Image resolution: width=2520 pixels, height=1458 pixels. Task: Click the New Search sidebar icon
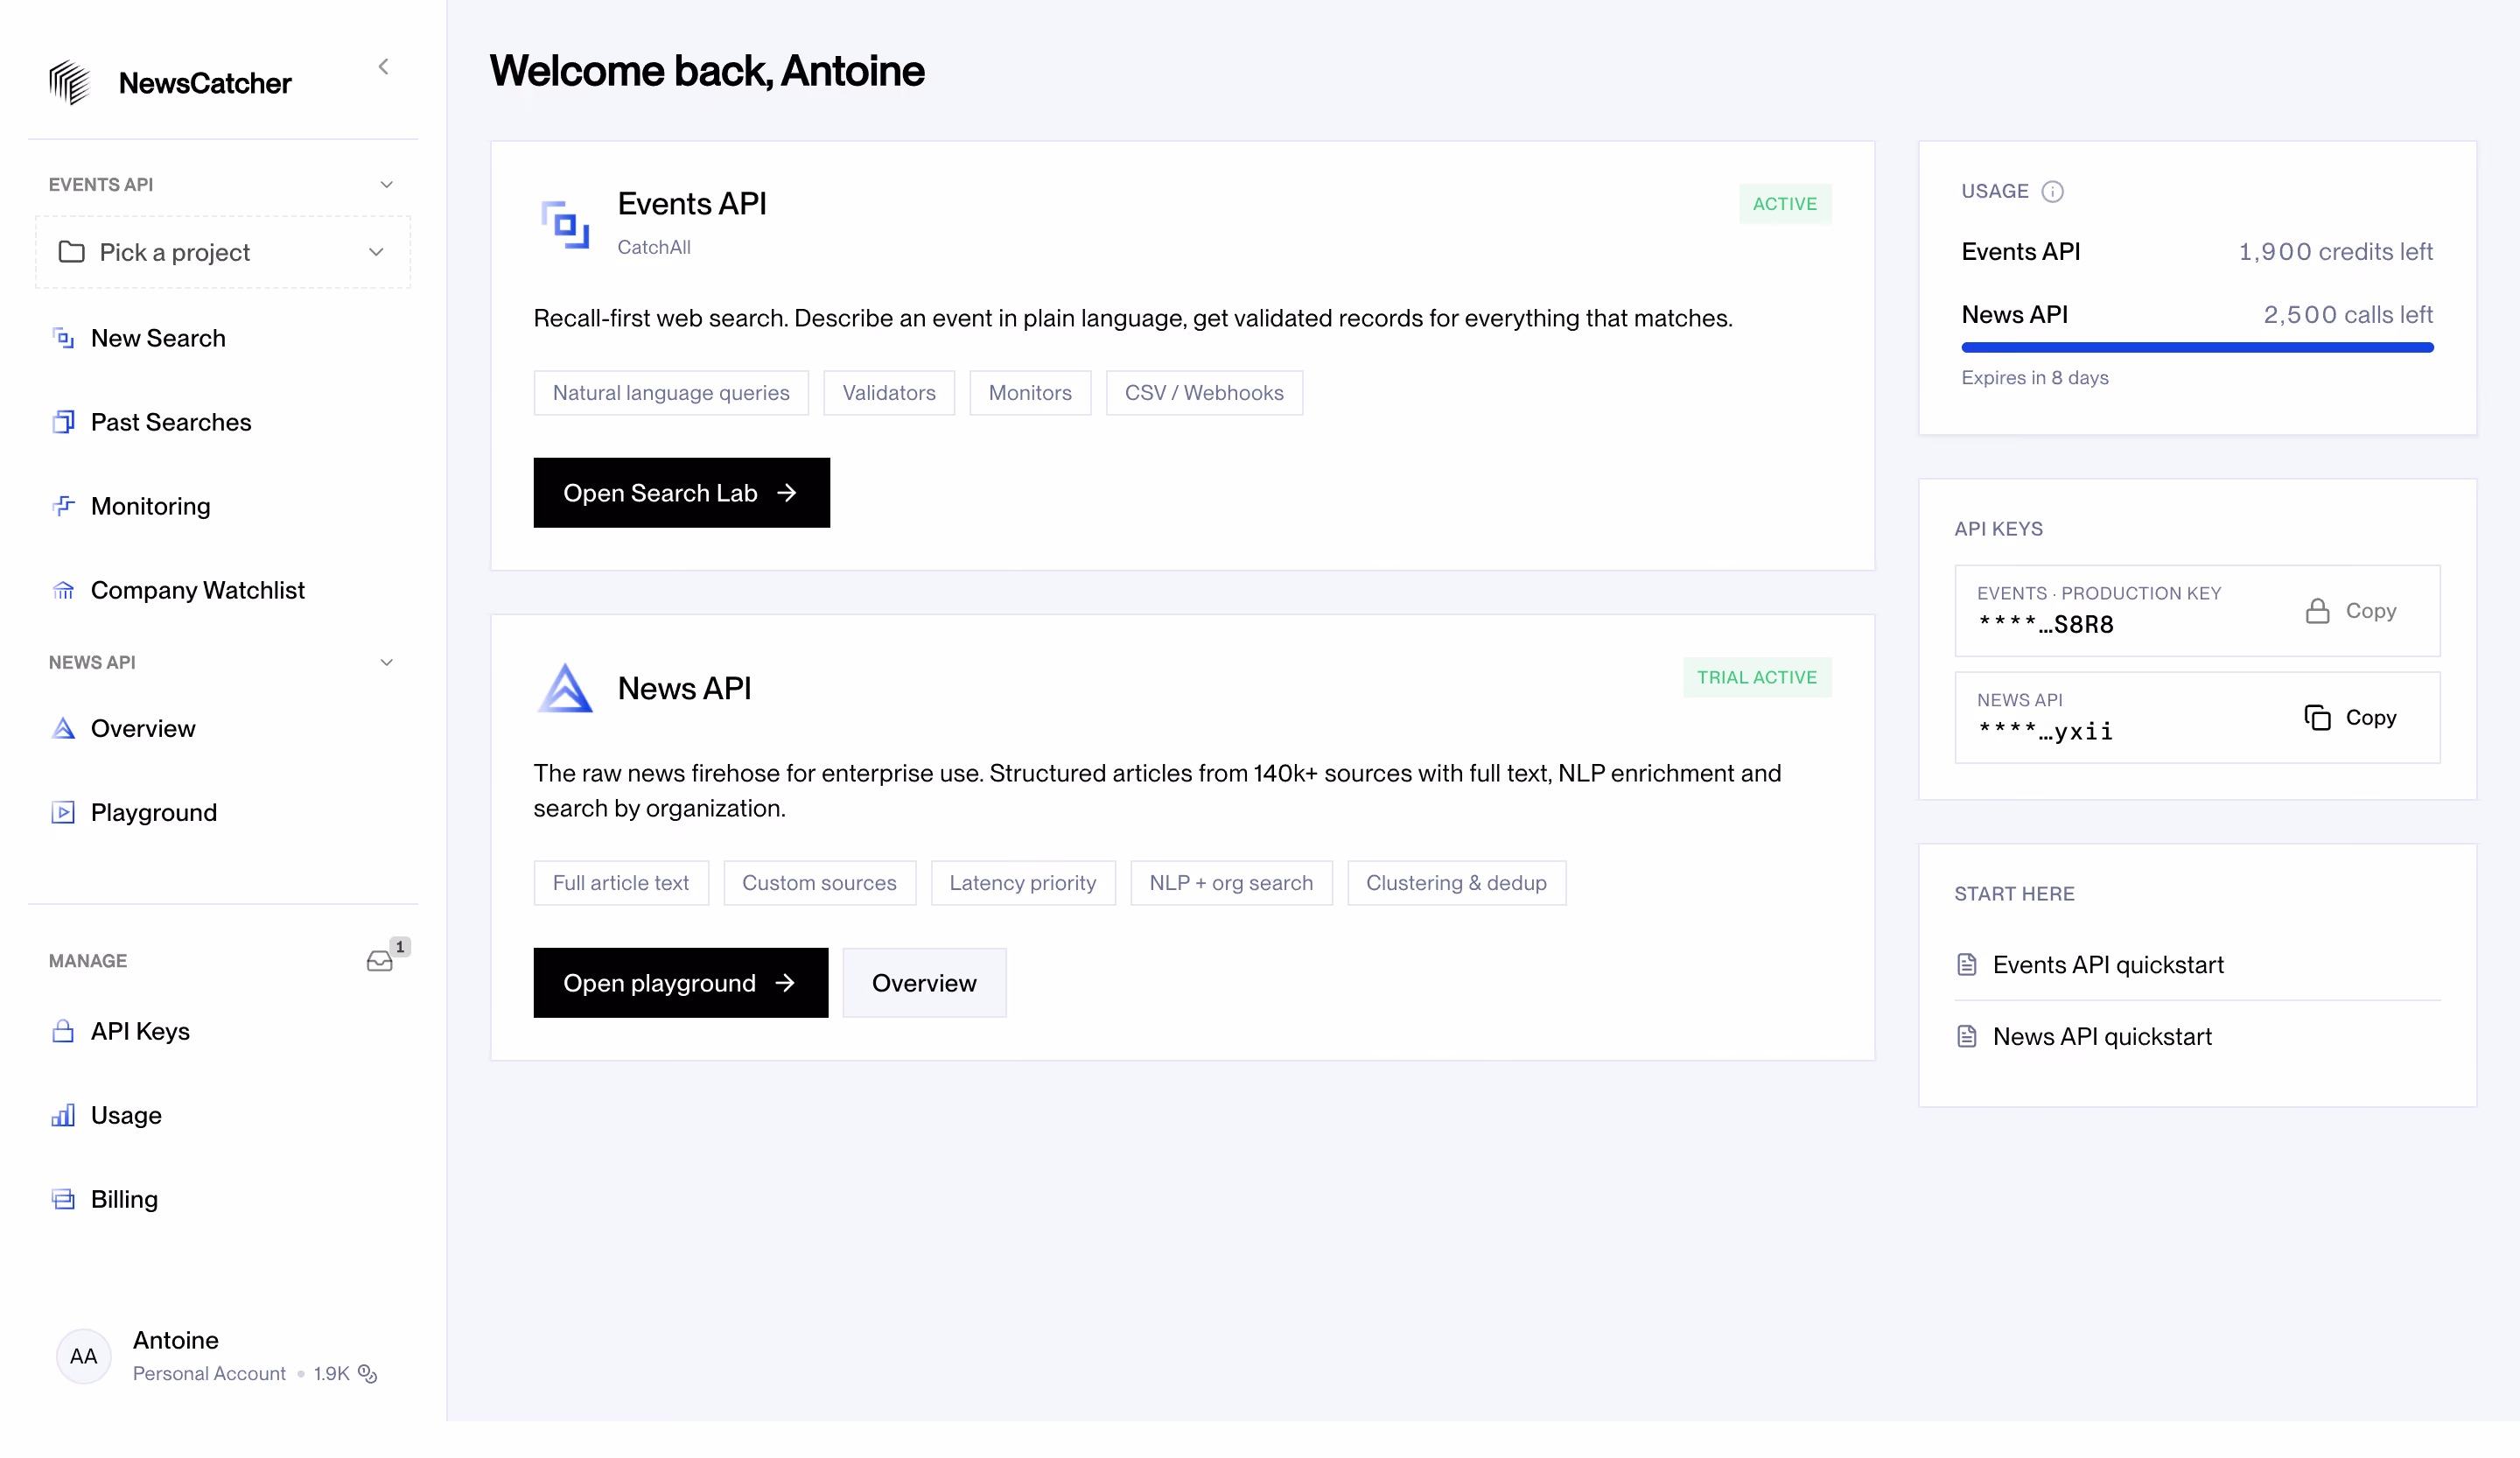pos(63,338)
